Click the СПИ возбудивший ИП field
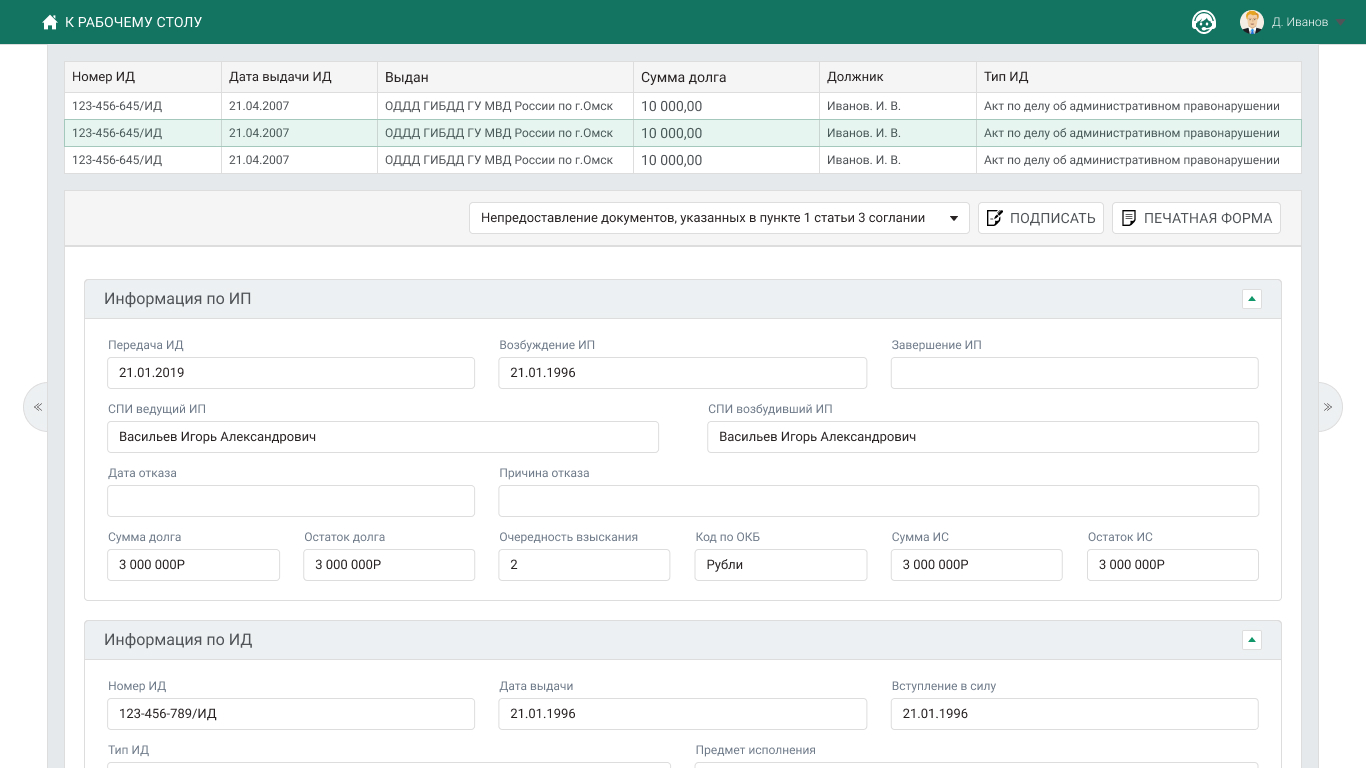This screenshot has width=1366, height=768. pos(983,437)
